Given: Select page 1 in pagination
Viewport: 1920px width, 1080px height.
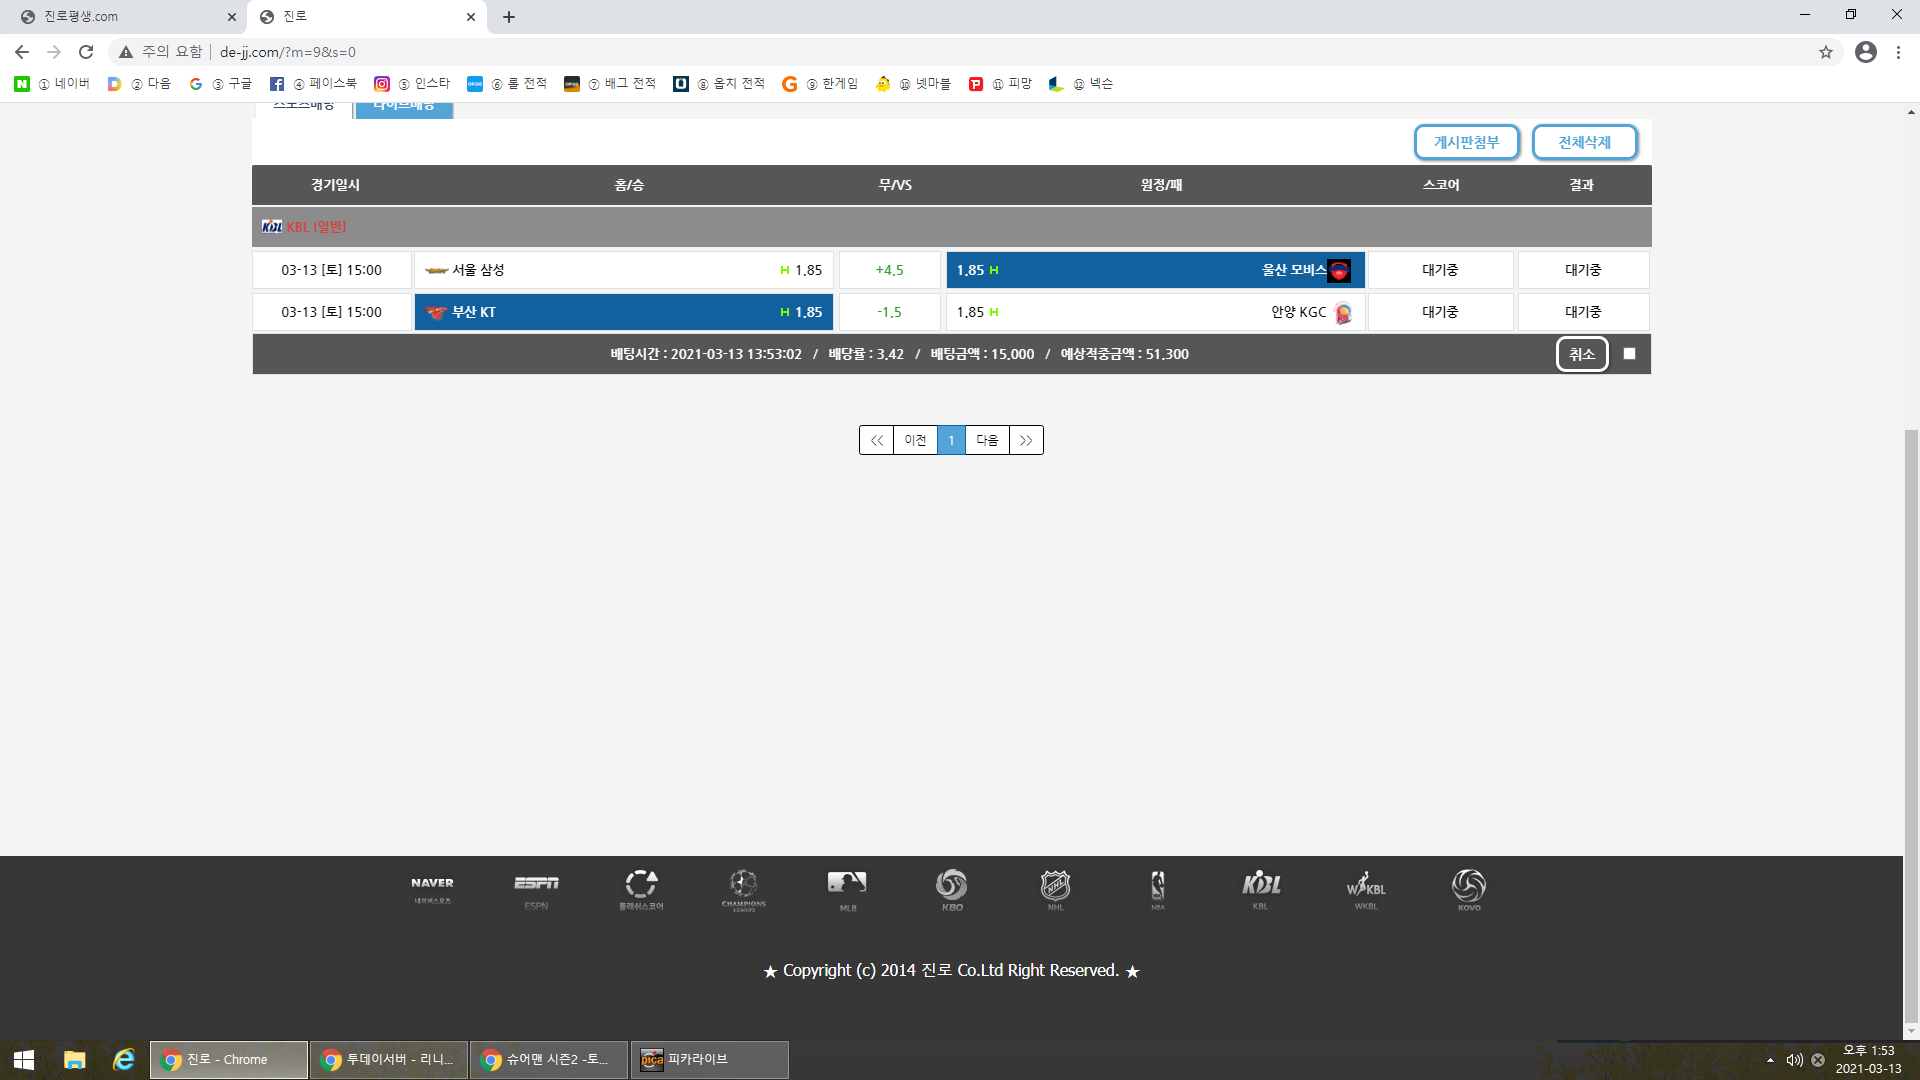Looking at the screenshot, I should pyautogui.click(x=951, y=440).
